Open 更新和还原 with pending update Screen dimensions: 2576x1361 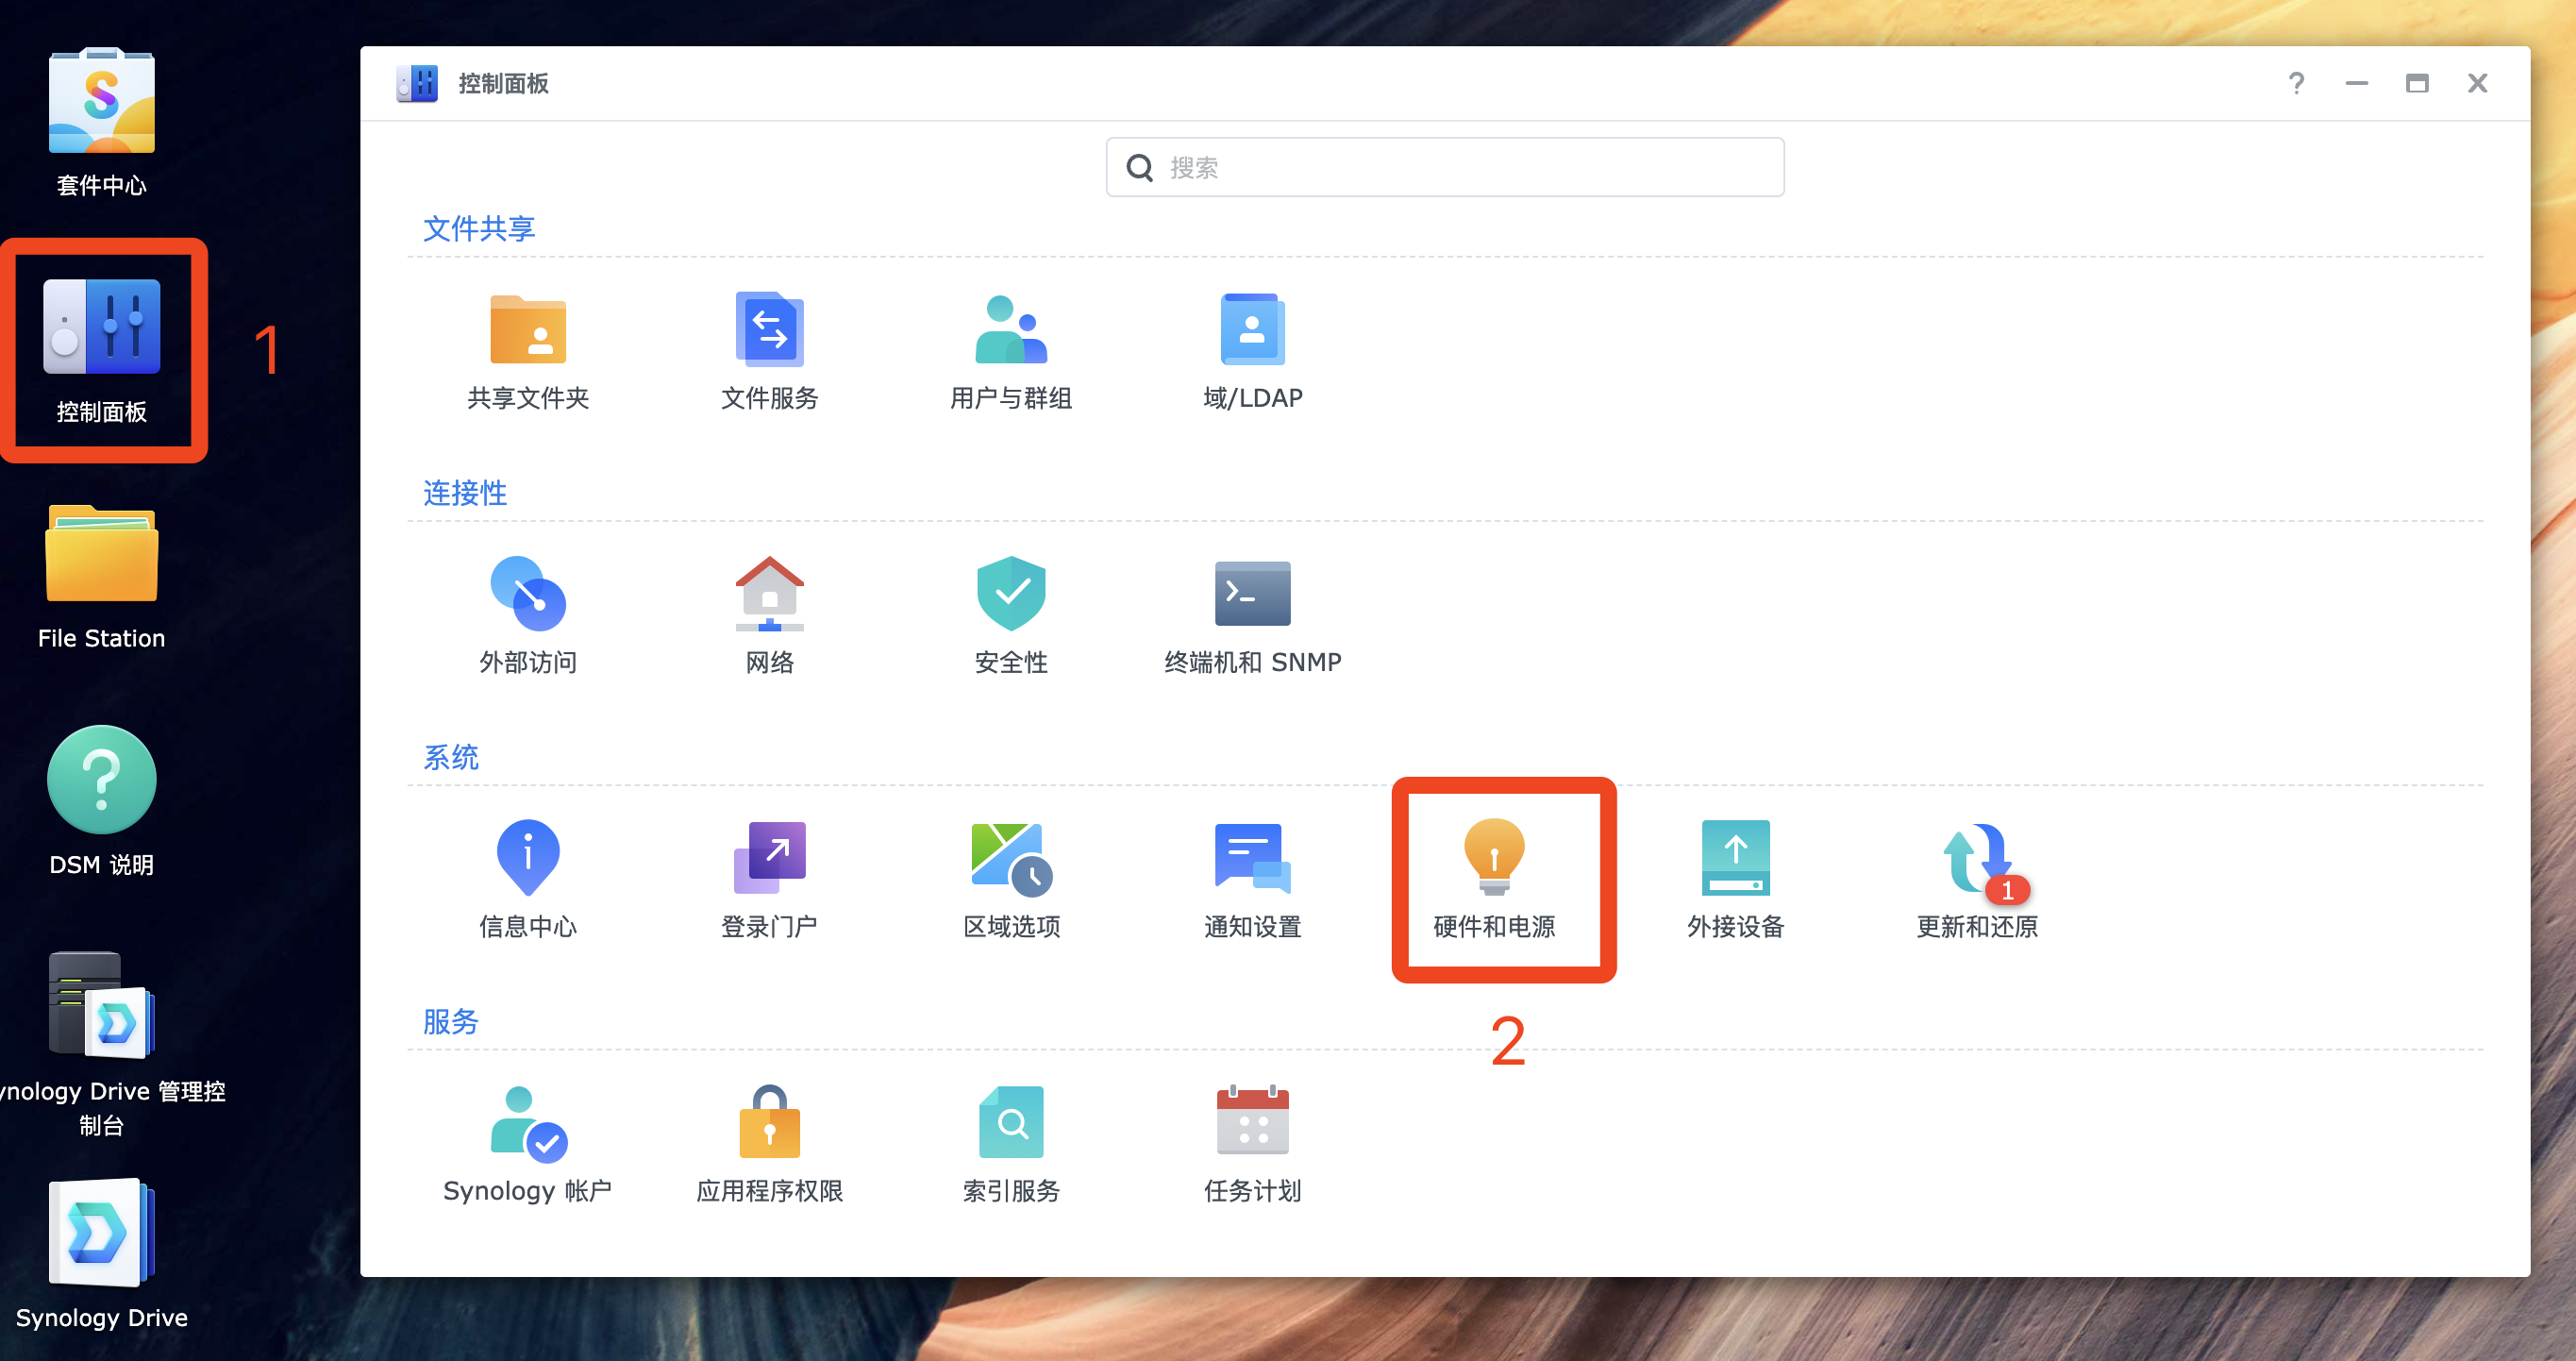point(1977,878)
